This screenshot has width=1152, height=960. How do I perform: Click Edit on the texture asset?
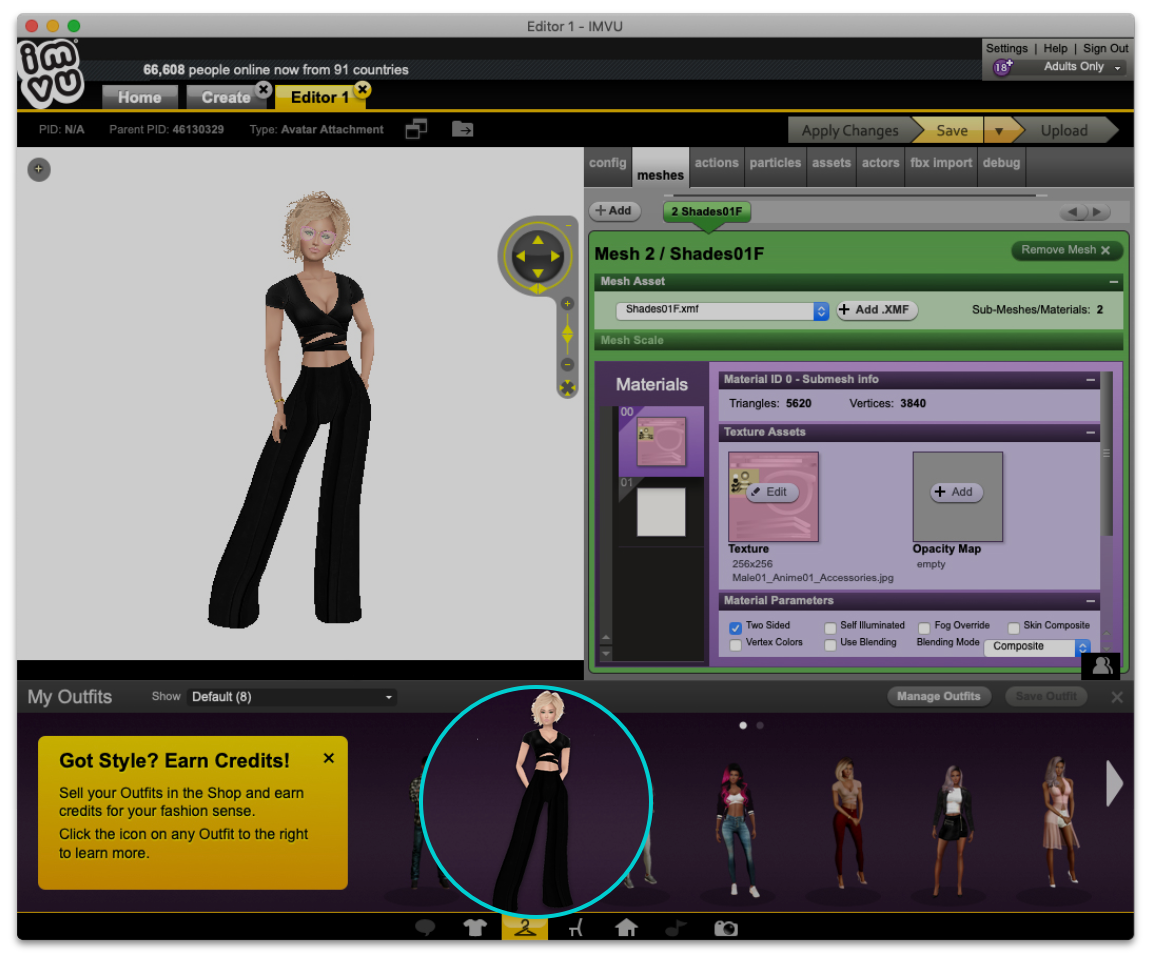(772, 492)
